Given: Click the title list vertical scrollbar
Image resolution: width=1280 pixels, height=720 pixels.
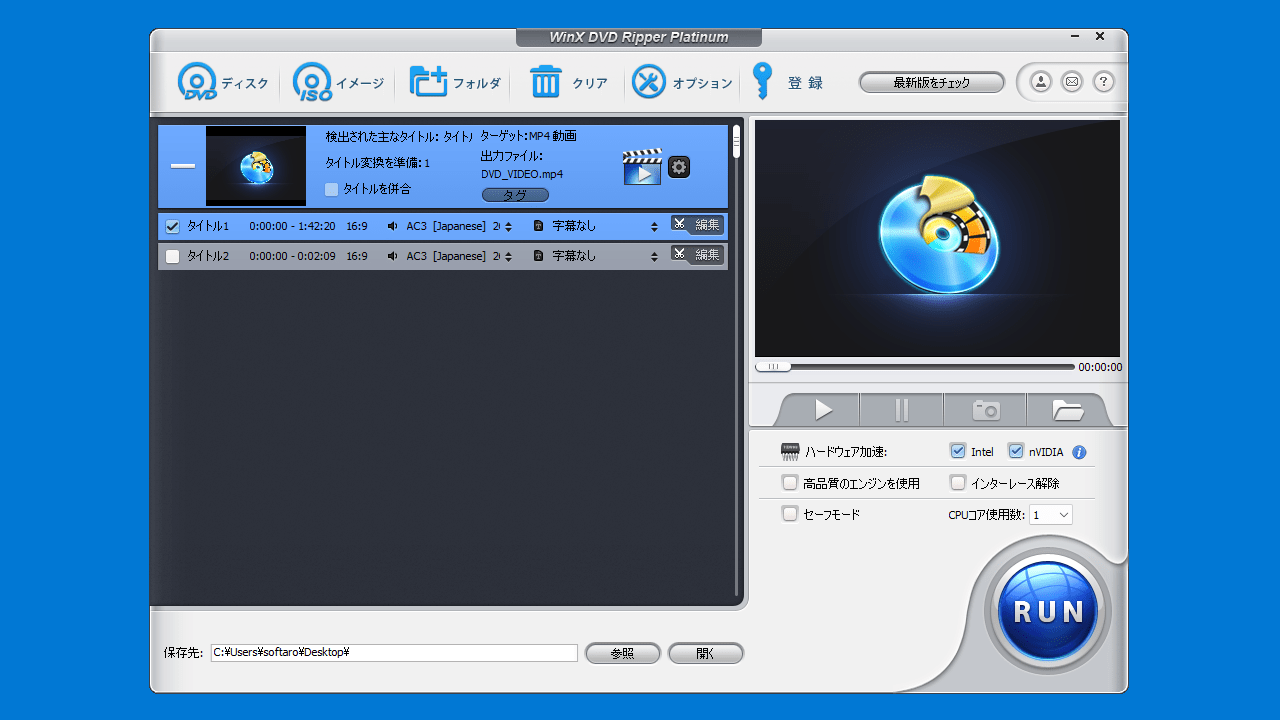Looking at the screenshot, I should 737,360.
